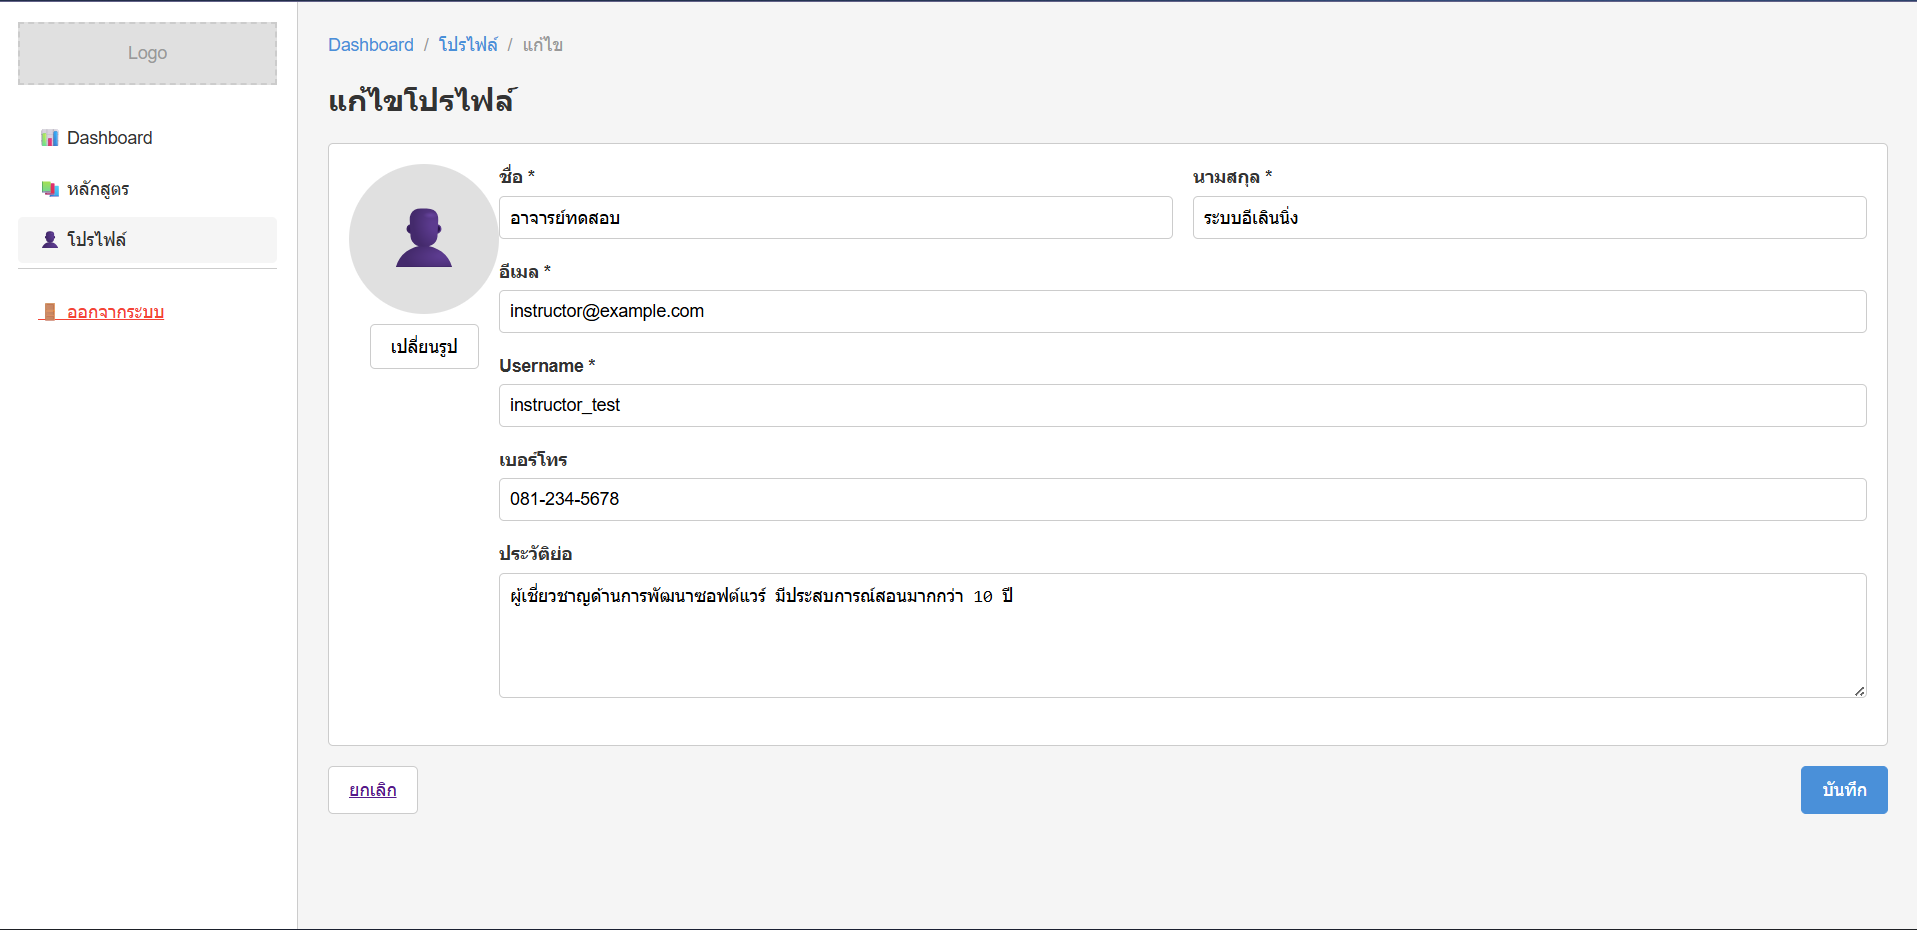Click the profile avatar picture
The width and height of the screenshot is (1917, 930).
point(423,239)
